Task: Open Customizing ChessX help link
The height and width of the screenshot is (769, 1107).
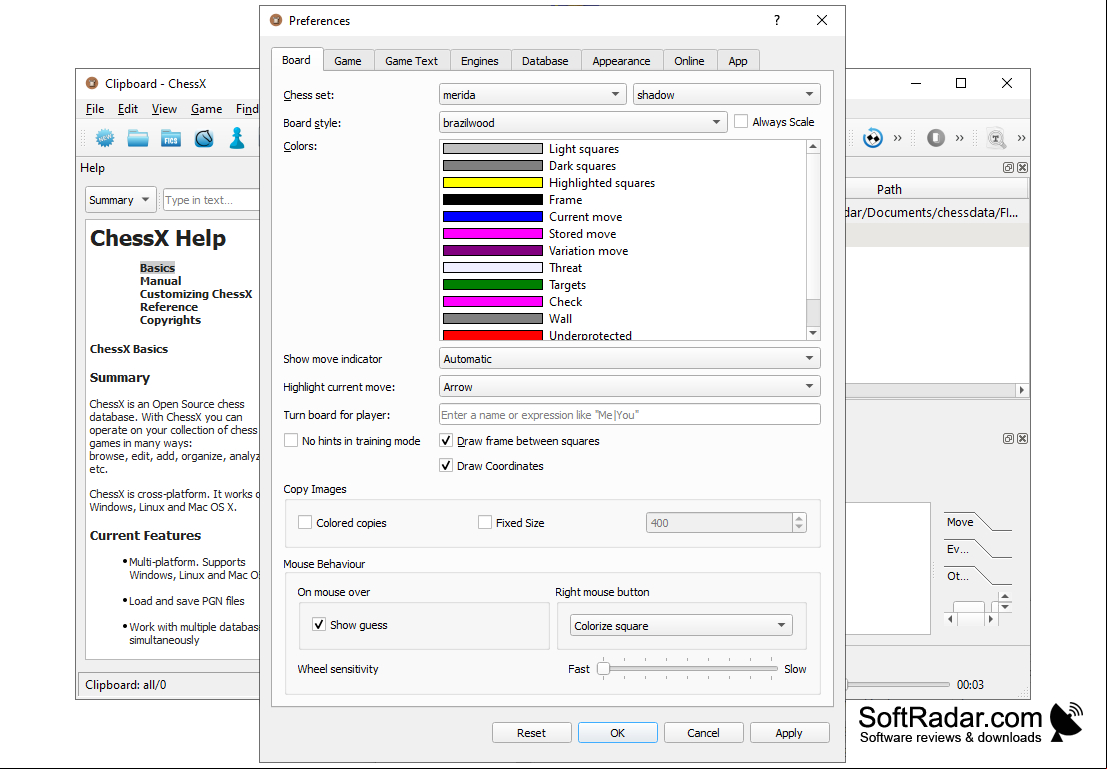Action: click(x=196, y=294)
